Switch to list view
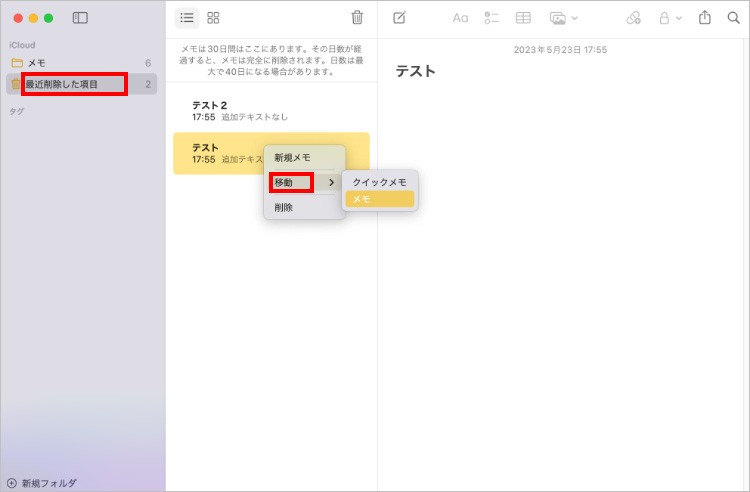 coord(187,18)
